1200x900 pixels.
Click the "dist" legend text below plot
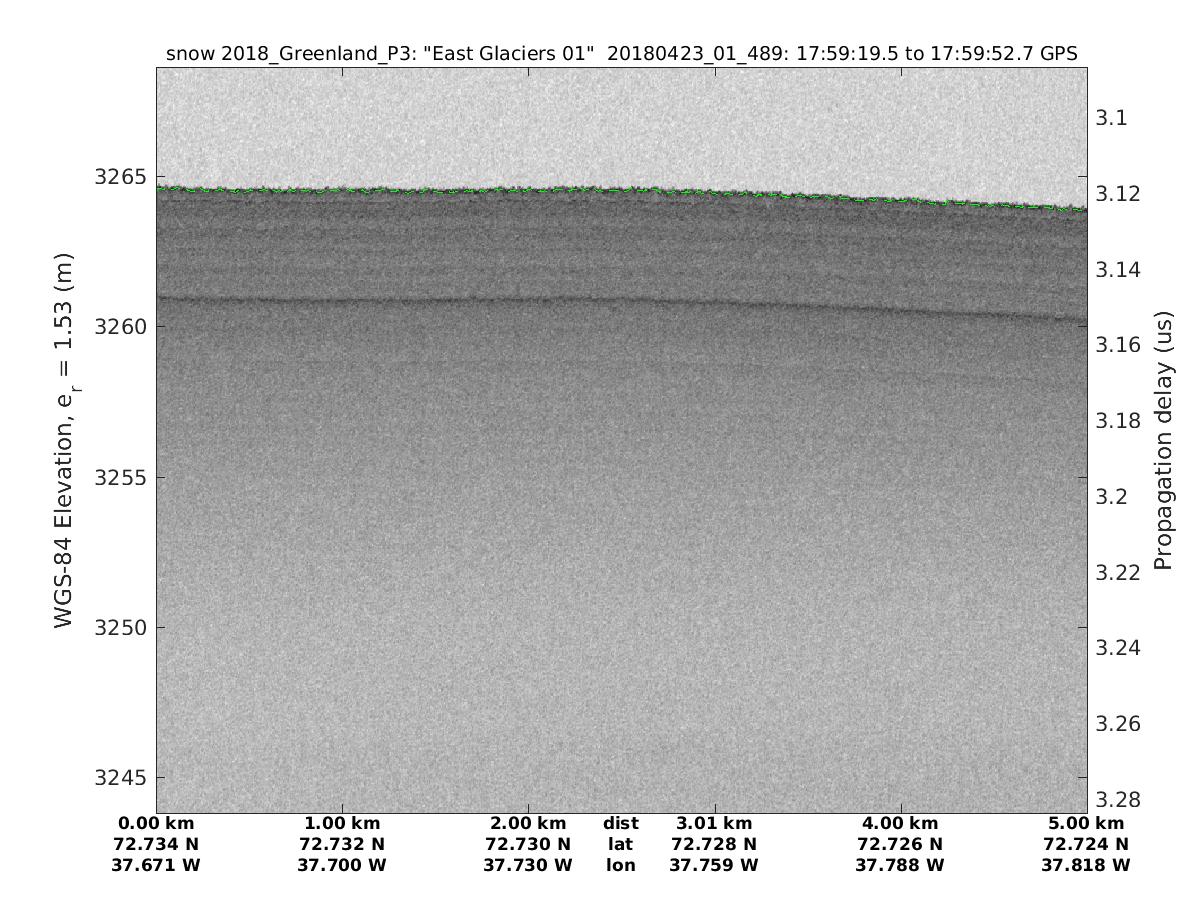(x=620, y=823)
